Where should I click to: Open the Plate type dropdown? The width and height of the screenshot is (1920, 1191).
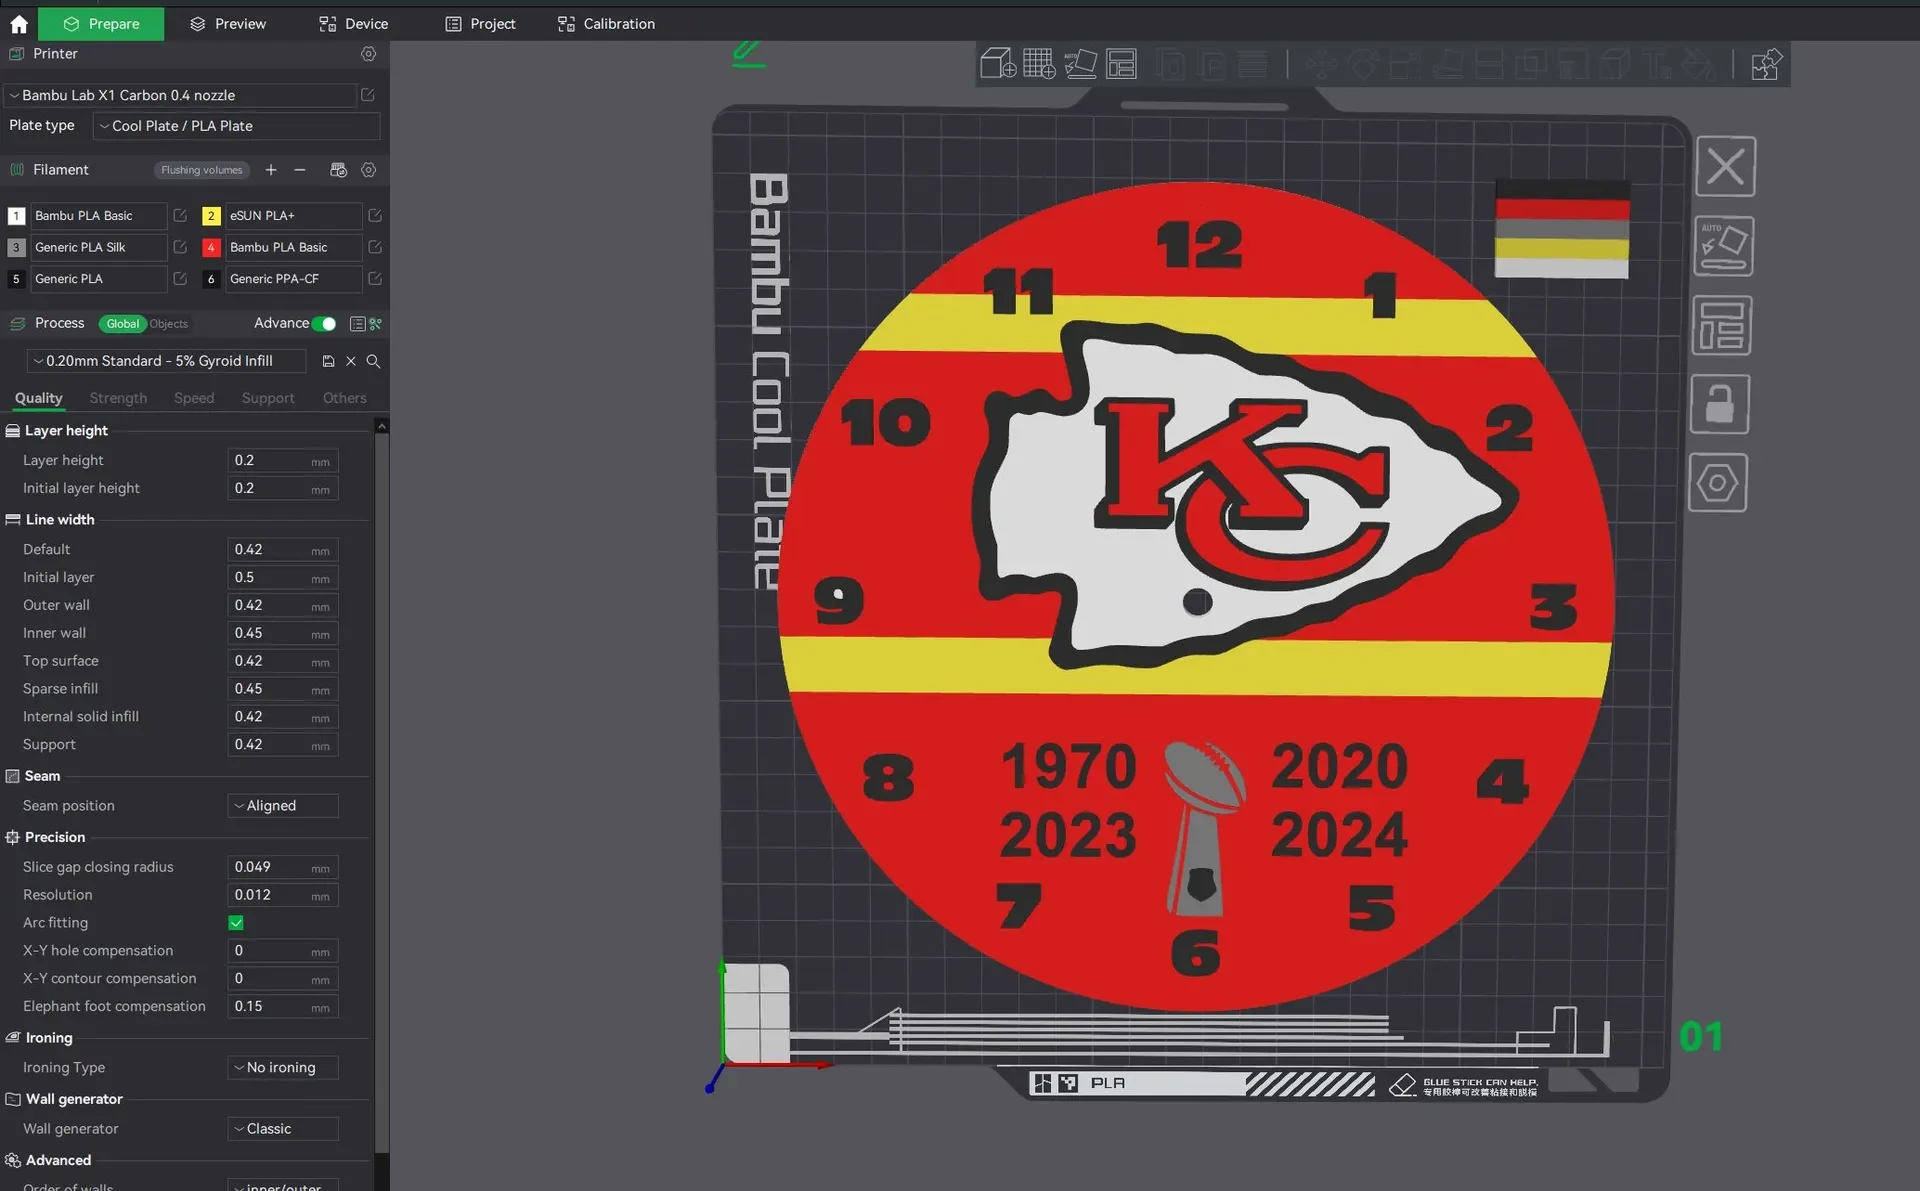[236, 126]
